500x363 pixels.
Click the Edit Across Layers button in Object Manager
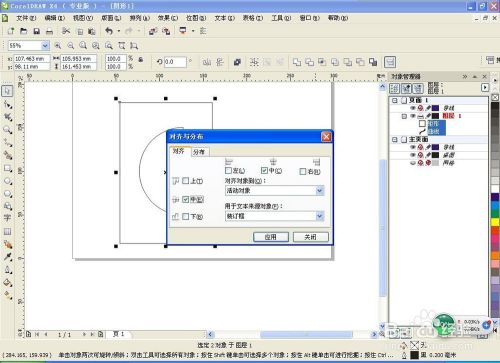tap(406, 88)
